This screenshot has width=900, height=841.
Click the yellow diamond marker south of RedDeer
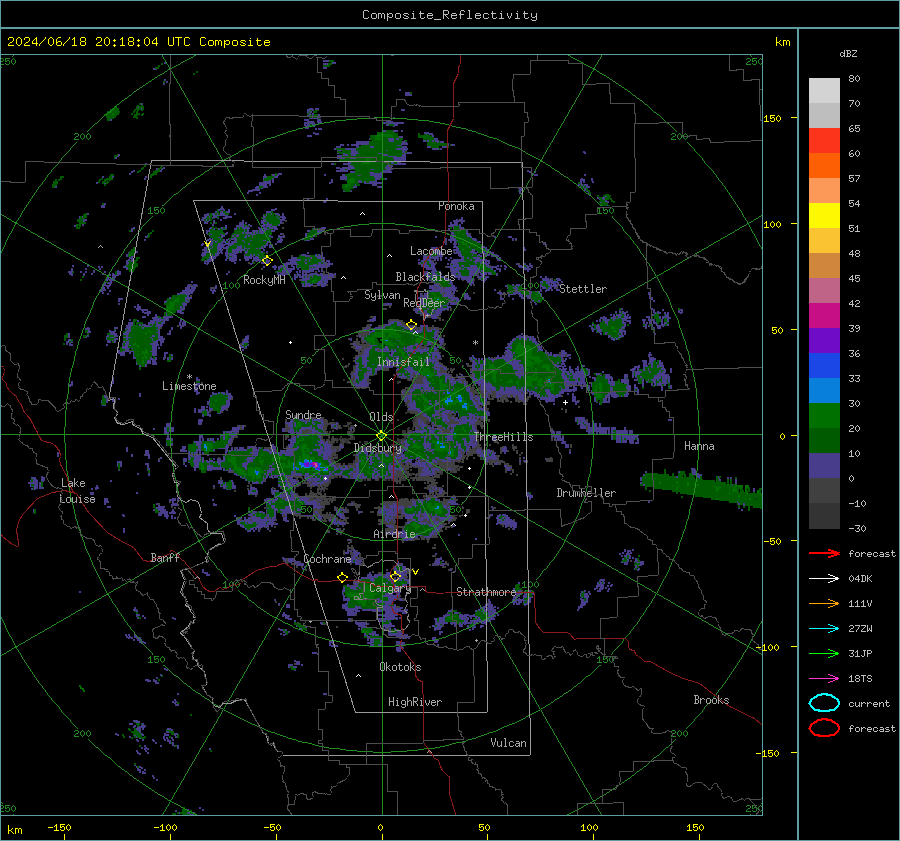411,325
